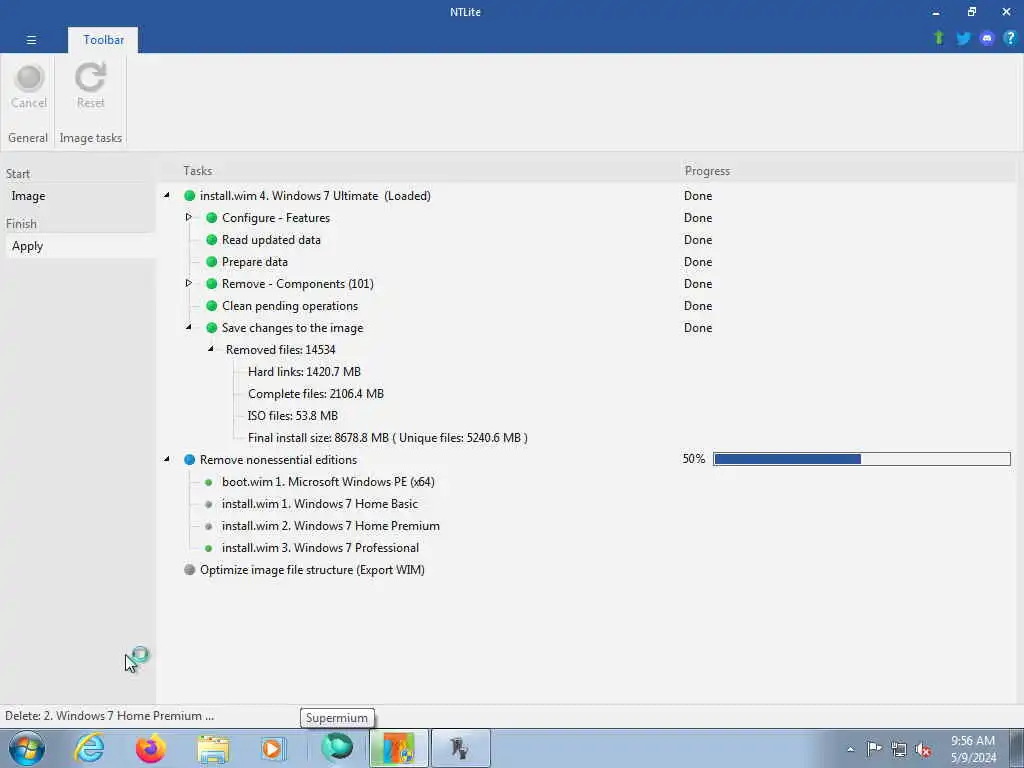
Task: Open the Windows Start button
Action: point(27,748)
